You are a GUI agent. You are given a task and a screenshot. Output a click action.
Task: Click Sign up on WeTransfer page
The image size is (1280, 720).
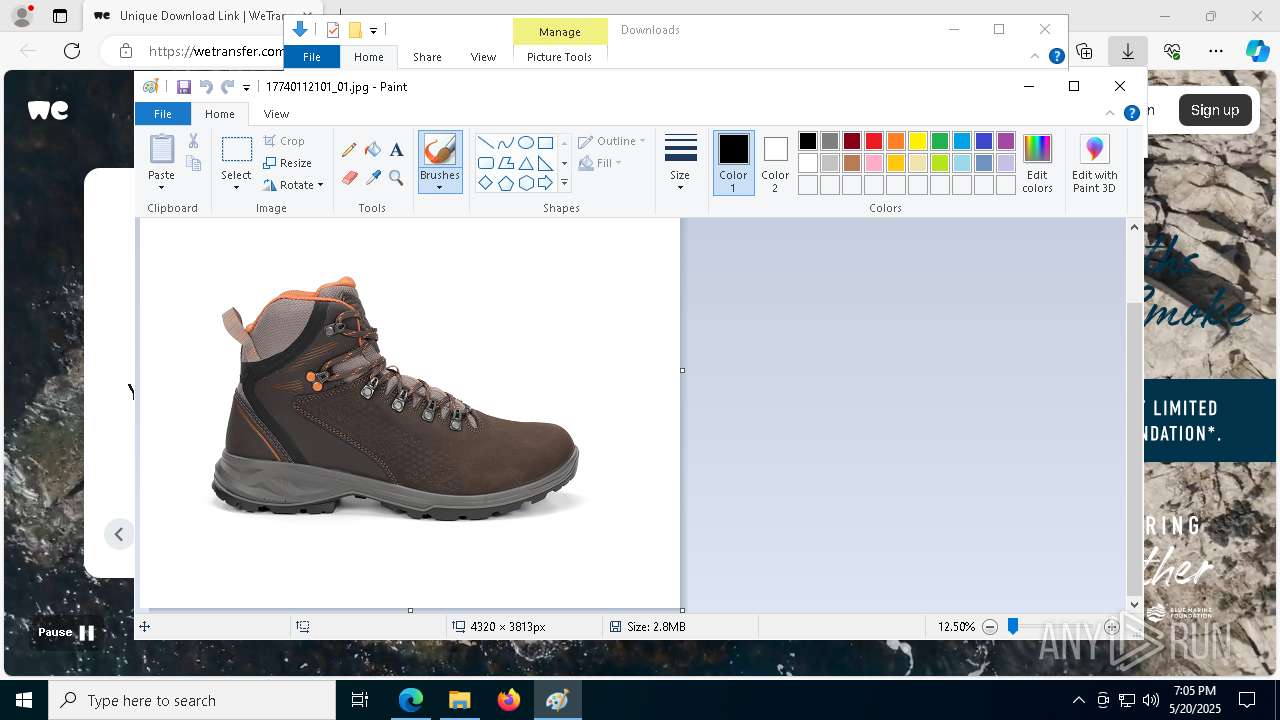(x=1215, y=110)
